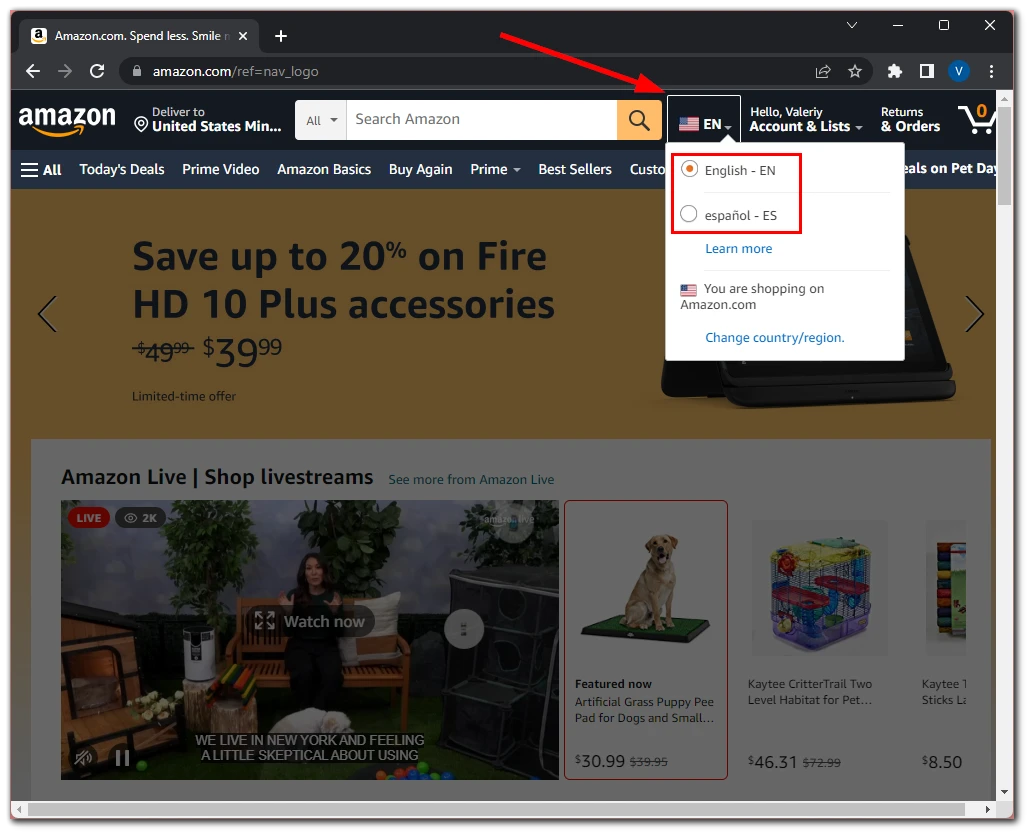This screenshot has height=837, width=1032.
Task: Click Change country/region link
Action: 775,338
